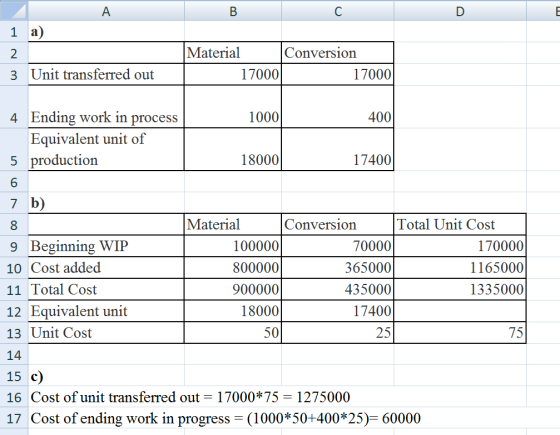Select row 6 header
560x435 pixels.
(x=14, y=182)
